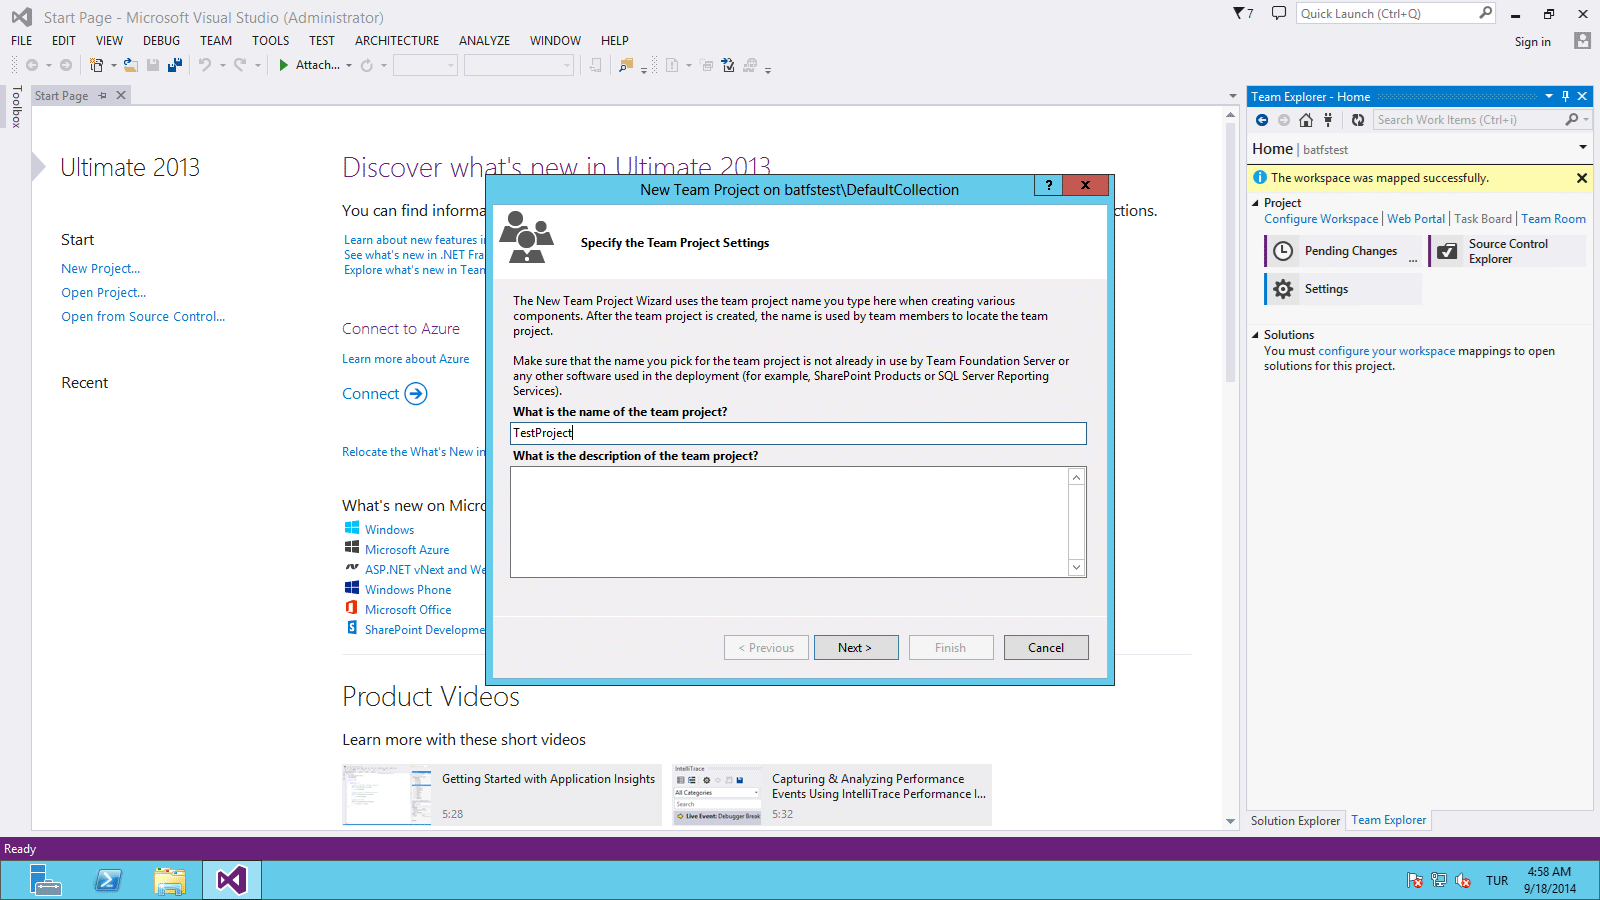The width and height of the screenshot is (1600, 900).
Task: Open Team Explorer Settings
Action: click(x=1325, y=288)
